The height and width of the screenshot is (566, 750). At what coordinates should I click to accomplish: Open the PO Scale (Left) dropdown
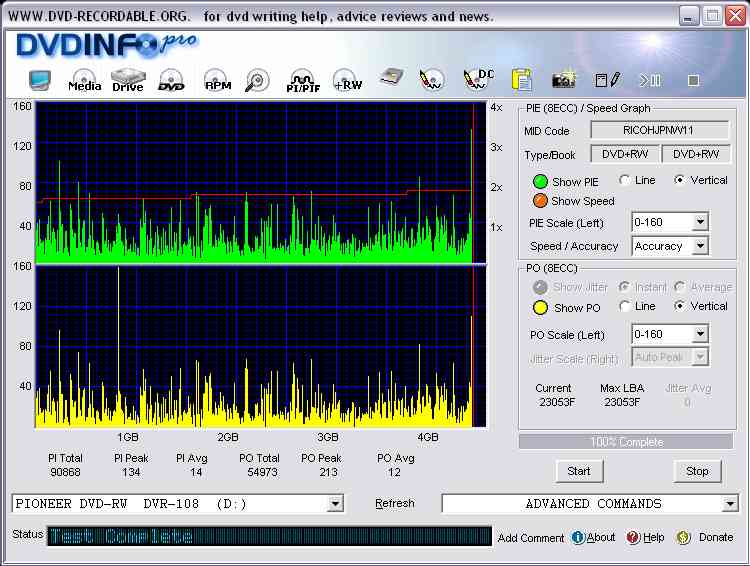pos(700,333)
